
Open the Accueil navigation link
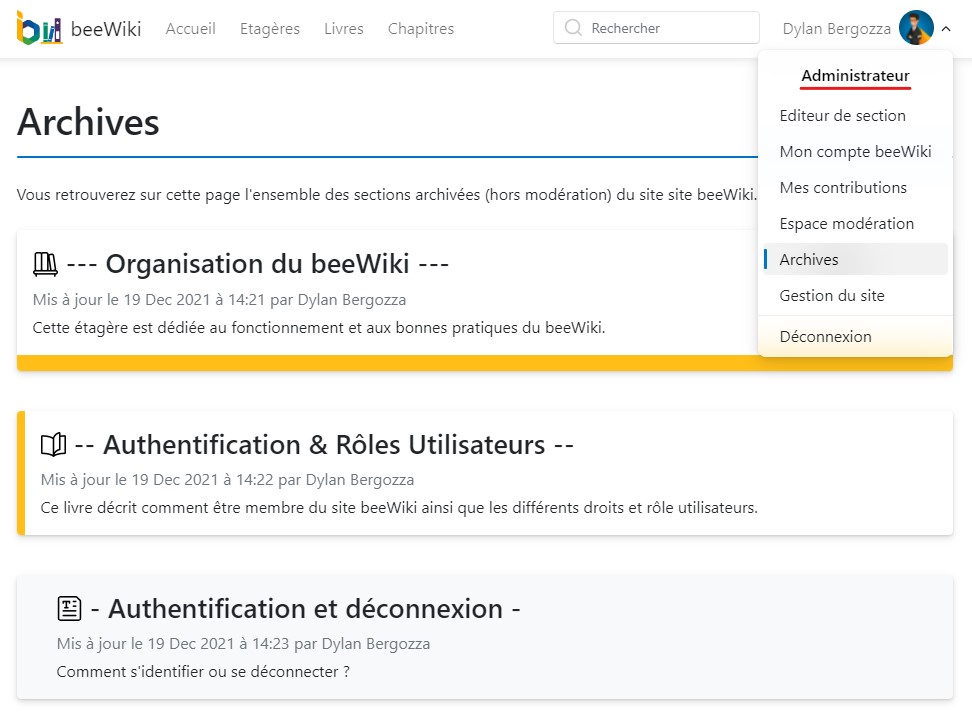(x=190, y=29)
